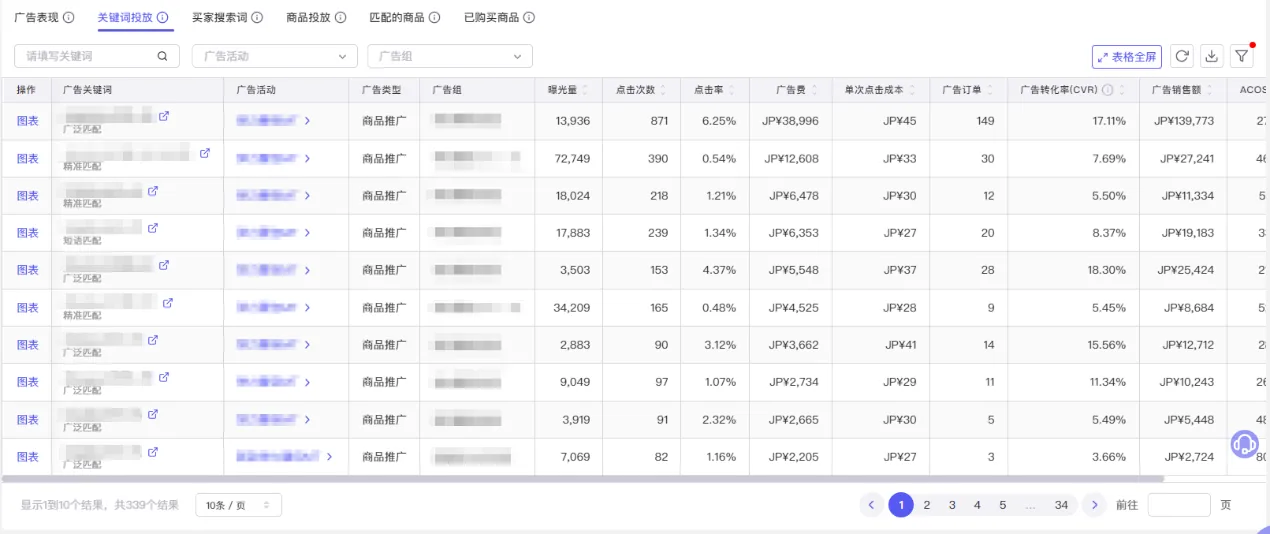
Task: Open keyword external link in 3,919 row
Action: coord(153,414)
